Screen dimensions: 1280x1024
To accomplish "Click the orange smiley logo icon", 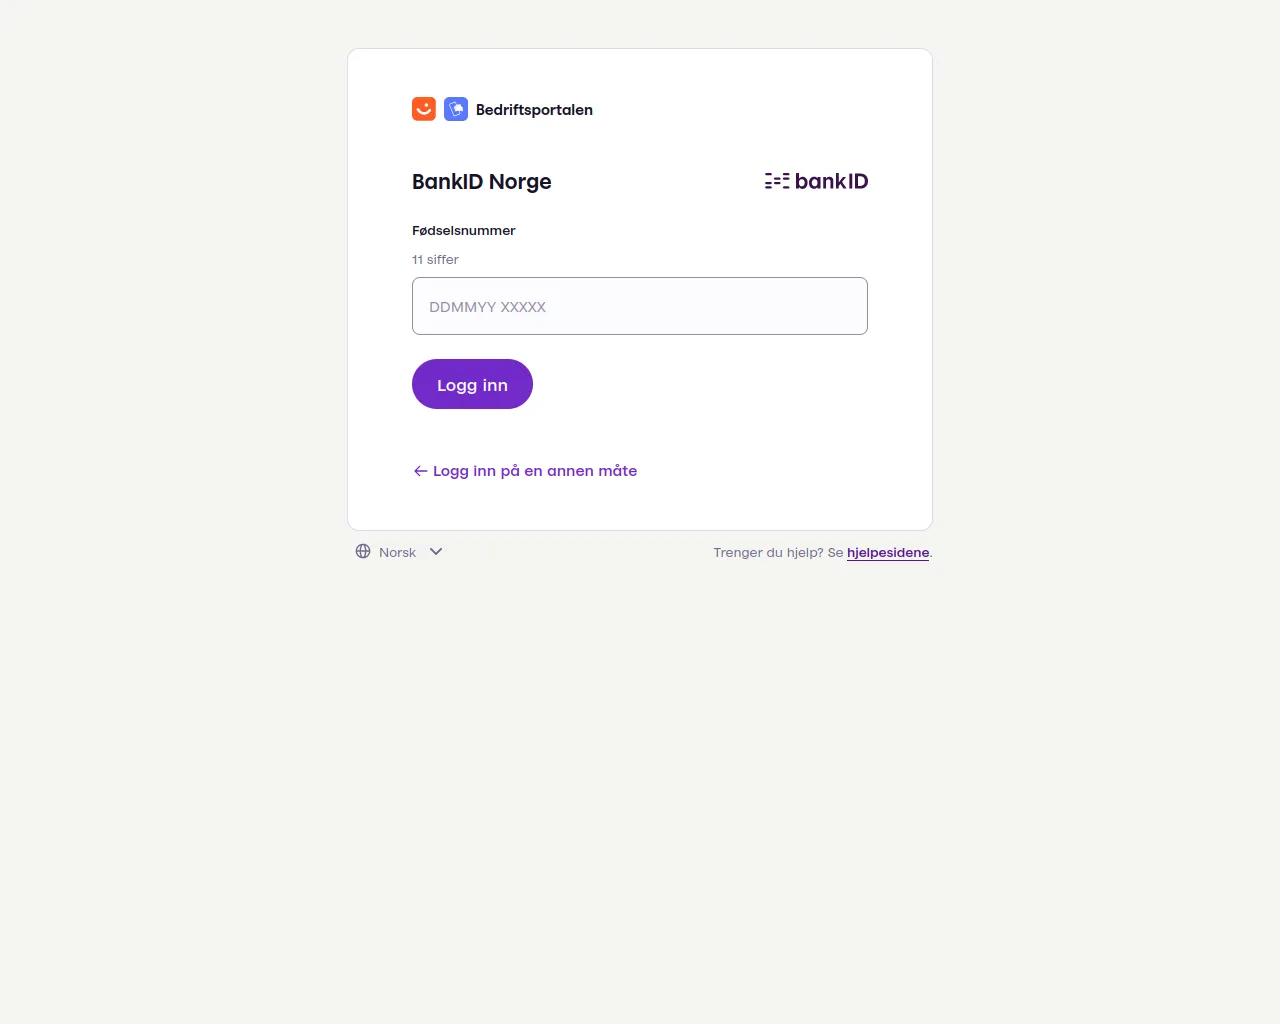I will (424, 109).
